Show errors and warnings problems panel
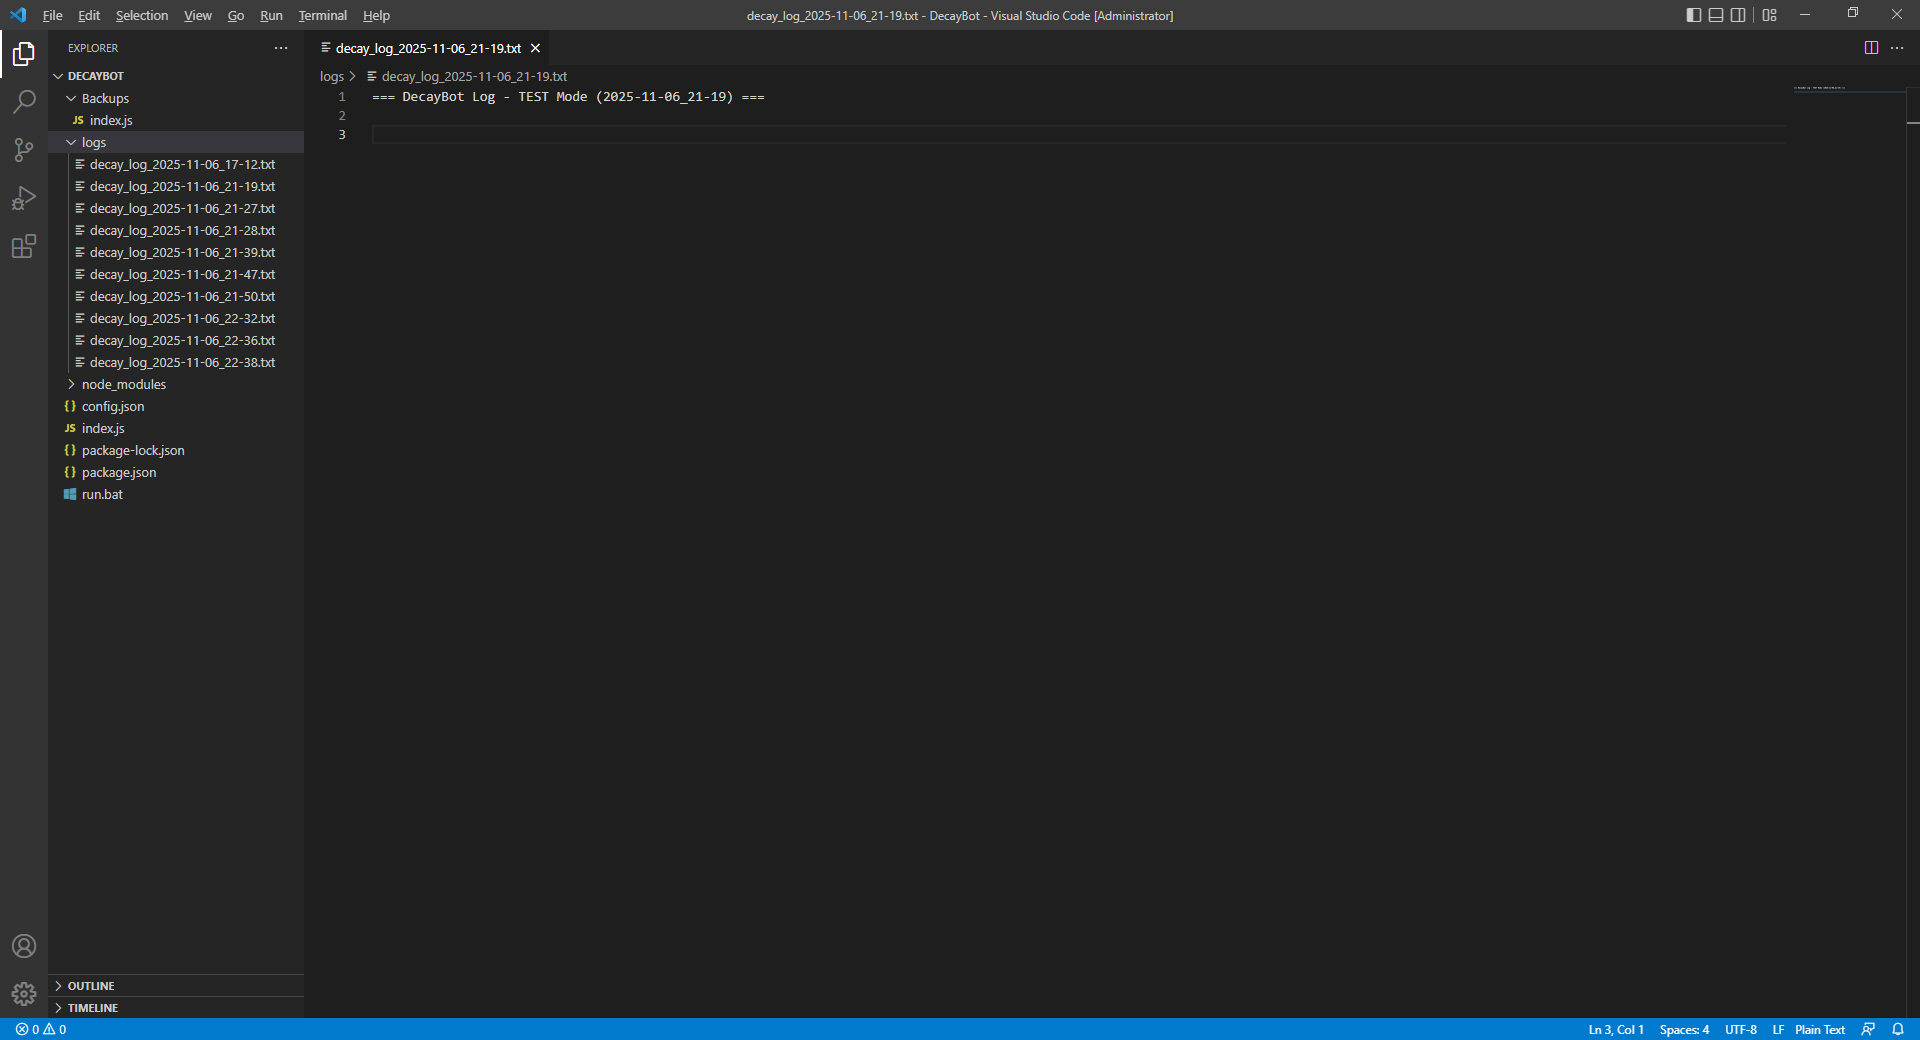1920x1040 pixels. point(41,1029)
